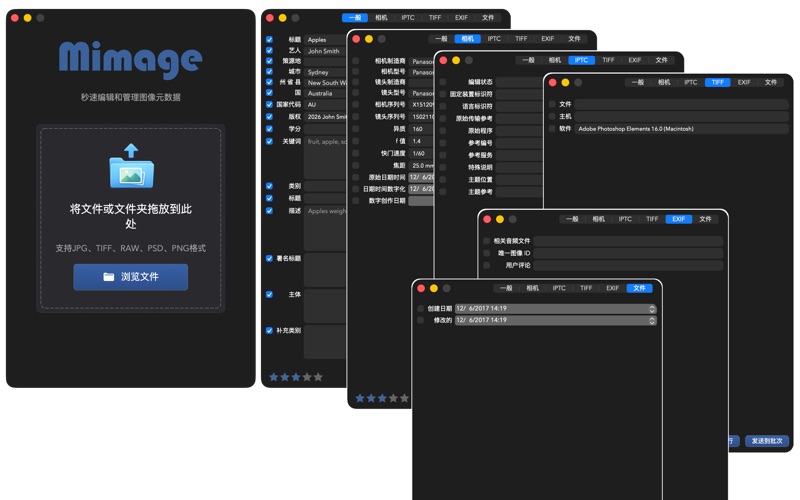Open the EXIF tab in the camera details window
Image resolution: width=800 pixels, height=500 pixels.
tap(547, 39)
